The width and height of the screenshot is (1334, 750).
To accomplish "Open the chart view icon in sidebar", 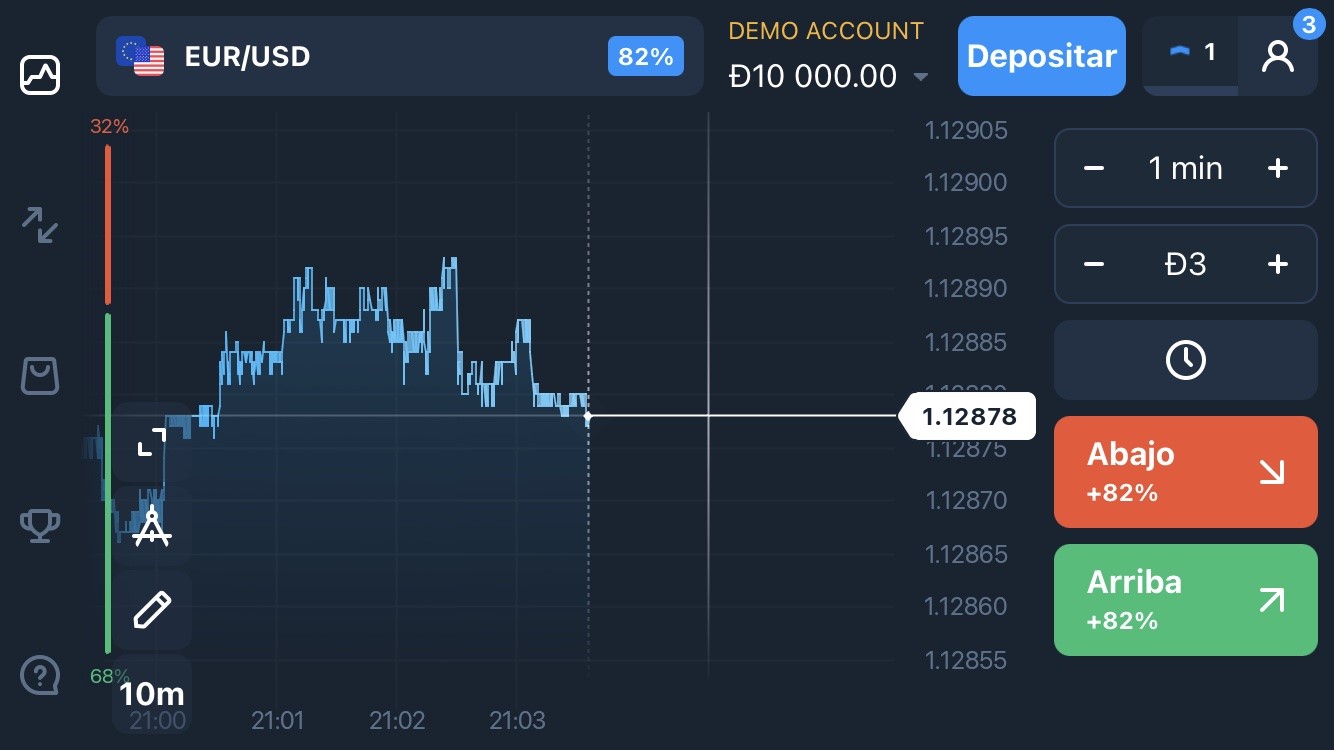I will click(40, 75).
